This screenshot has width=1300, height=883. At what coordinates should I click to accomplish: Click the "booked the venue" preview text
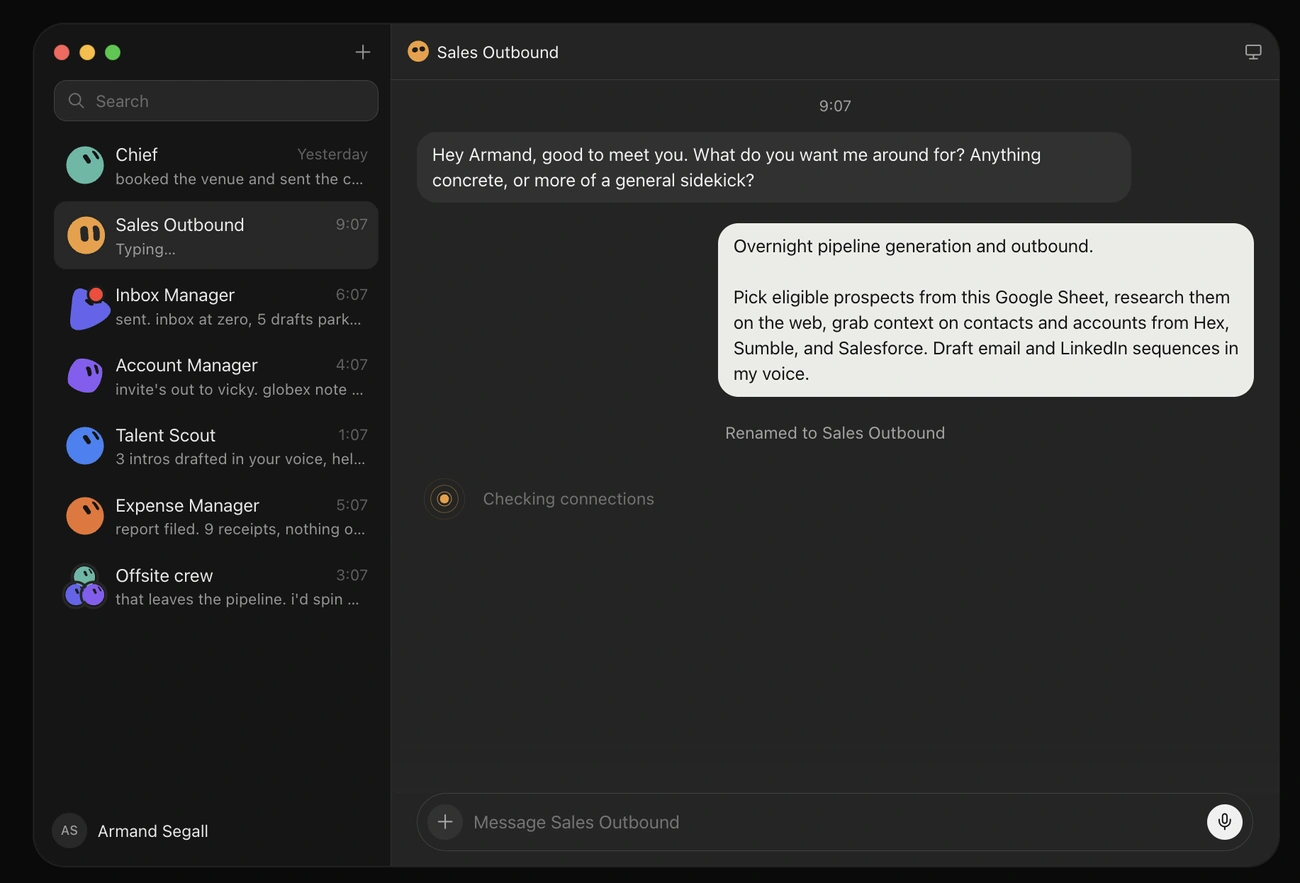(x=239, y=179)
